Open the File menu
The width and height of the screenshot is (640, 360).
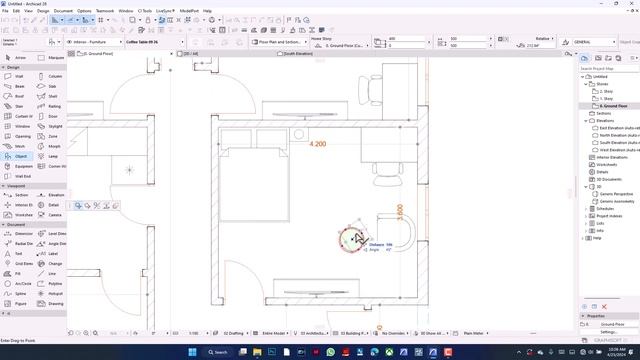(5, 11)
